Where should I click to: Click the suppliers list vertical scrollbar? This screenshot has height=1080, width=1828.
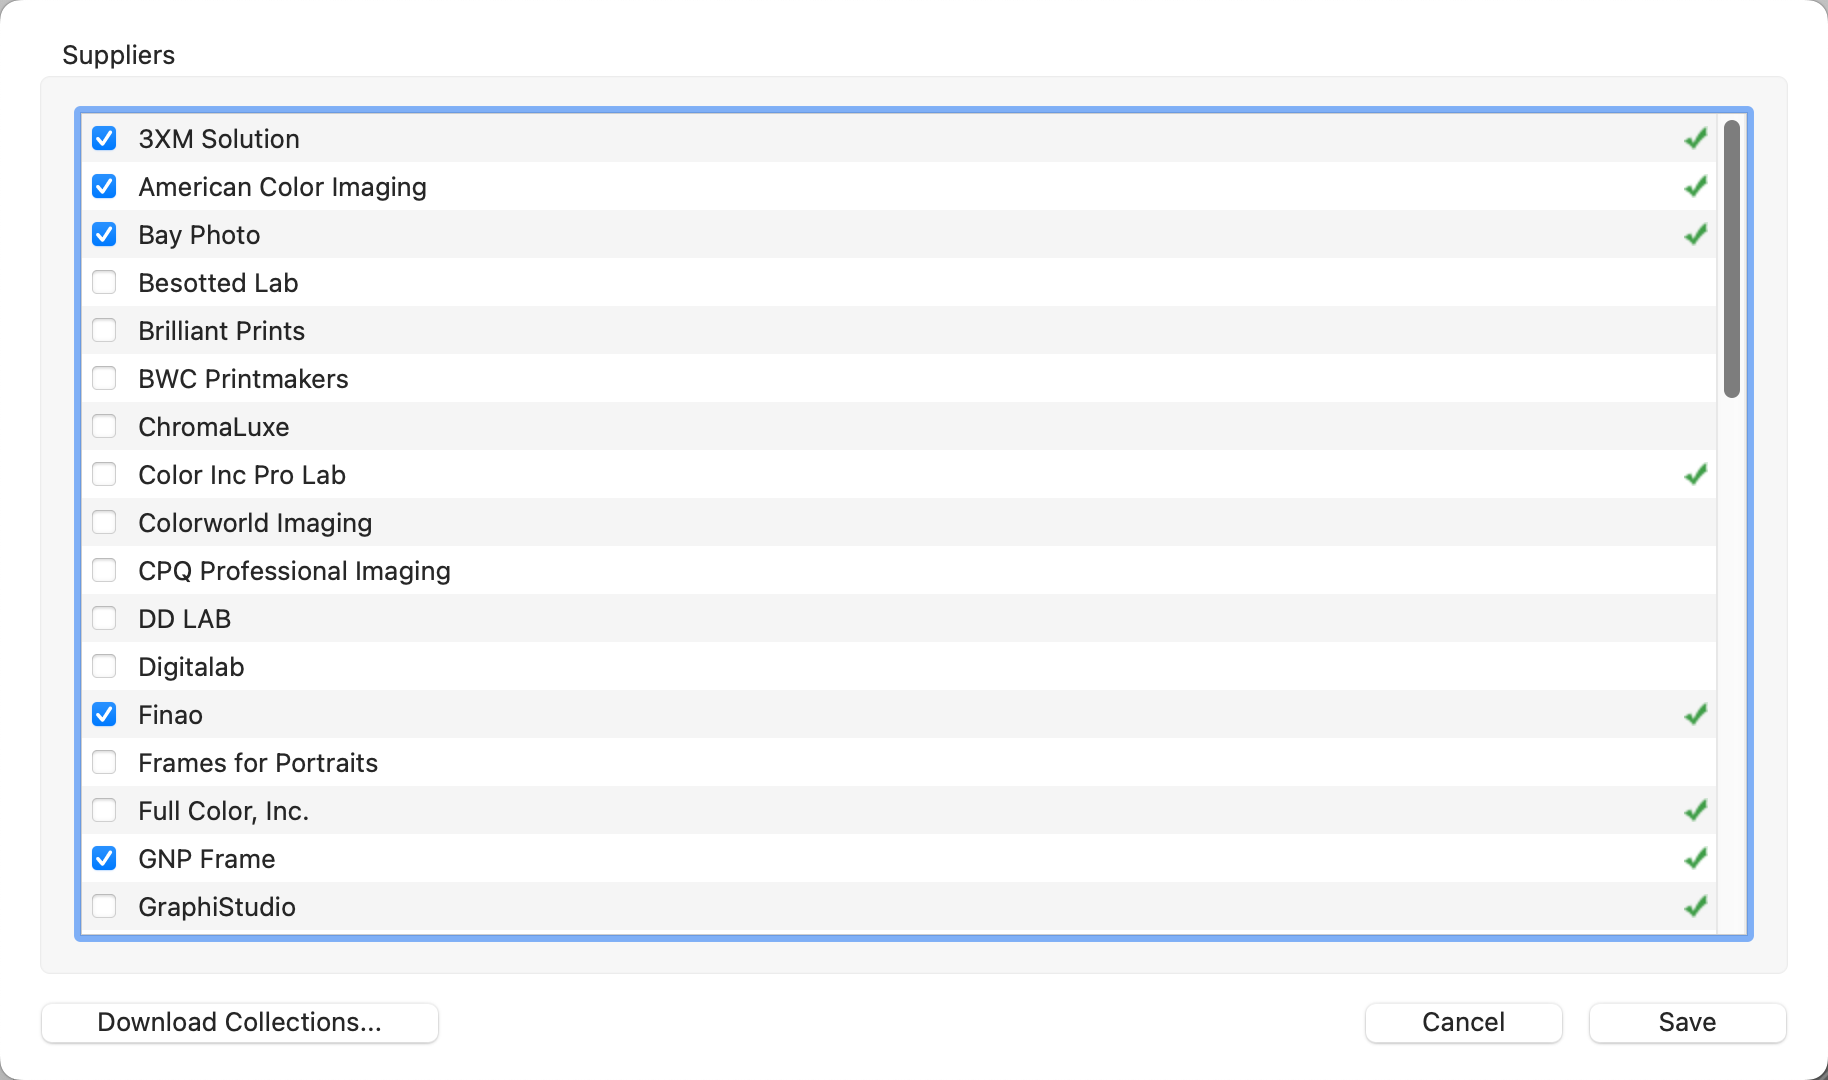click(x=1732, y=260)
